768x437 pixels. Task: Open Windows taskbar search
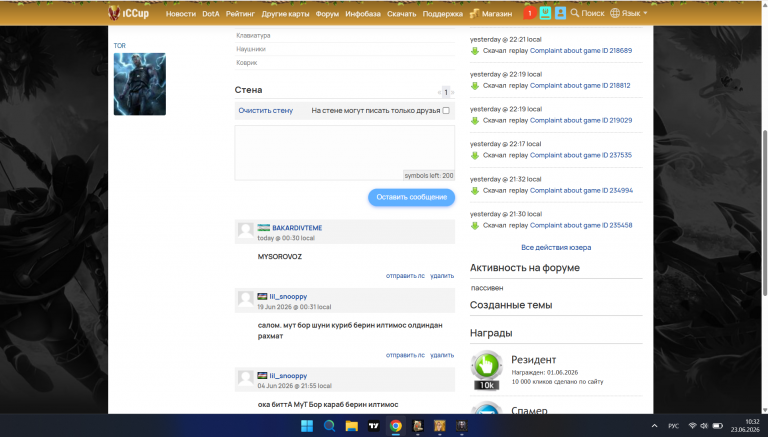(329, 426)
